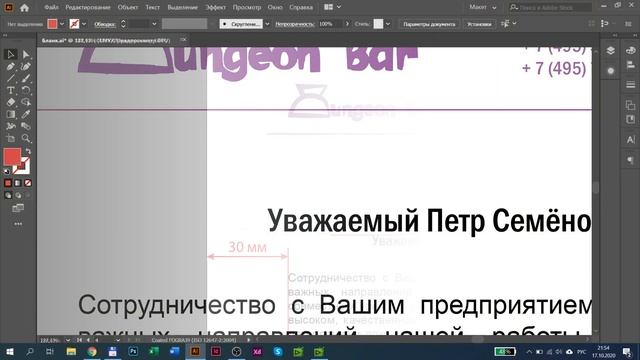
Task: Enable Draw Behind mode
Action: (x=18, y=196)
